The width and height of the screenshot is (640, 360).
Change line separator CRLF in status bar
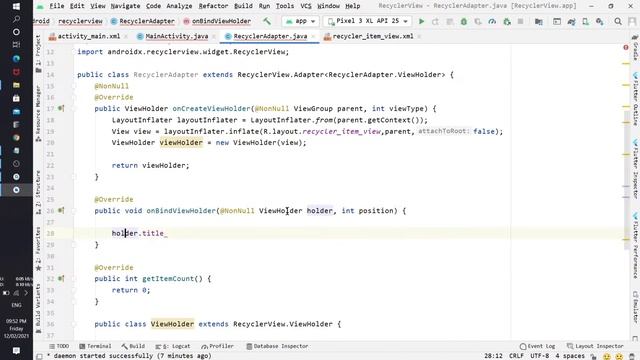pos(516,356)
